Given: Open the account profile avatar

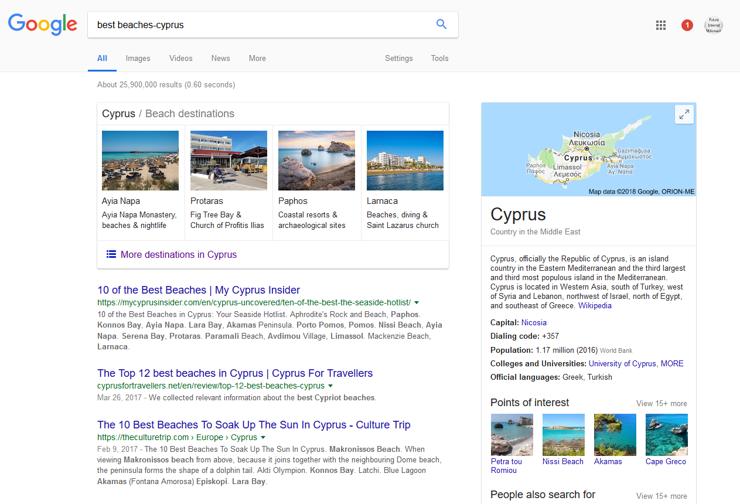Looking at the screenshot, I should pos(713,25).
